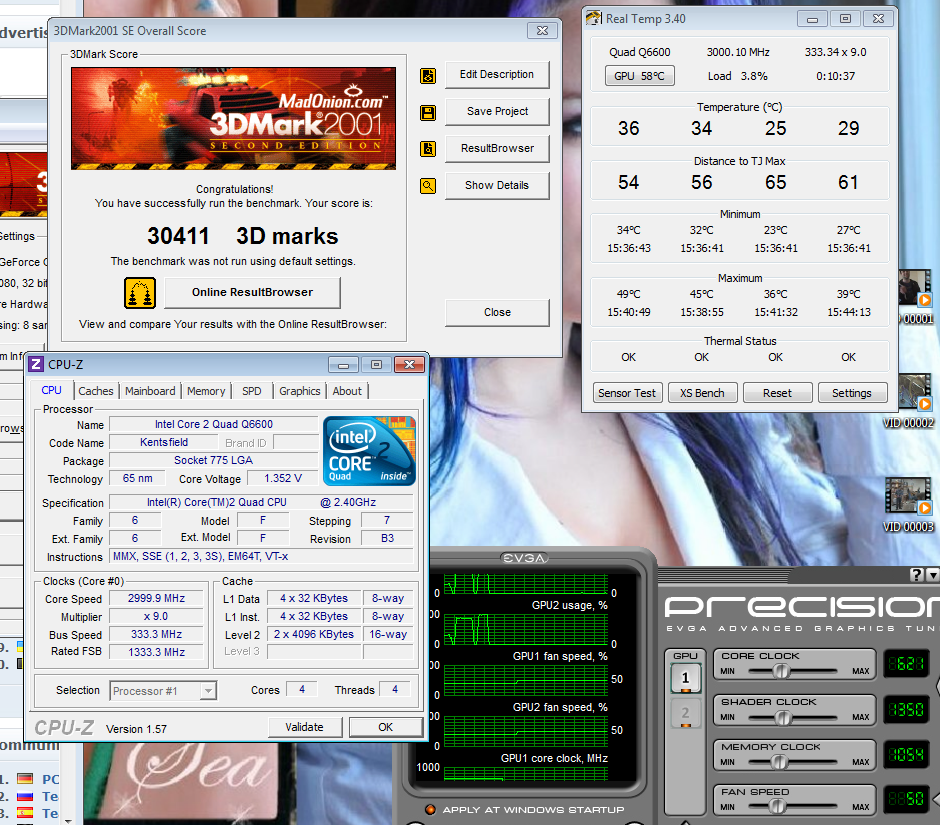Viewport: 940px width, 825px height.
Task: Click the purple Z icon in the CPU-Z title bar
Action: [x=36, y=365]
